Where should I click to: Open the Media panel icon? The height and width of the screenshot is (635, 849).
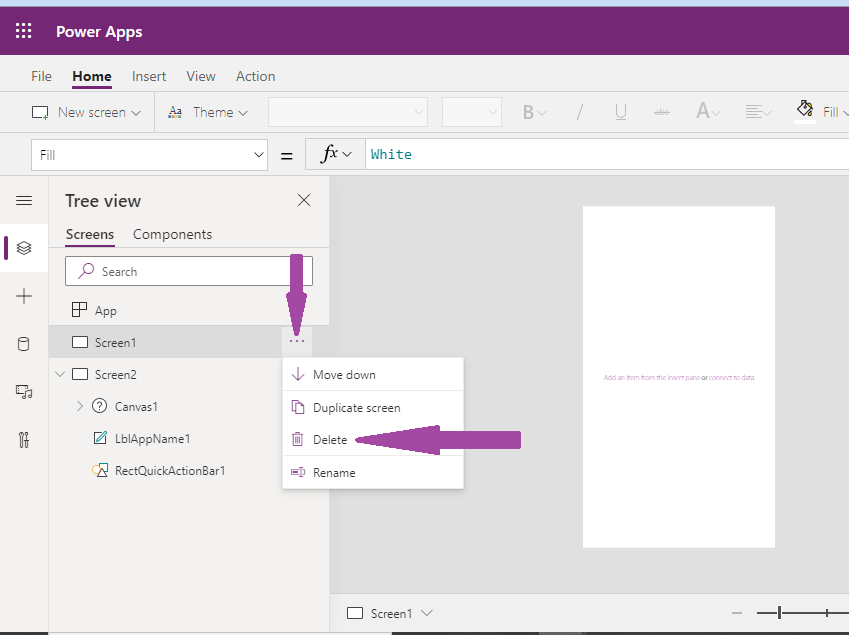click(23, 391)
